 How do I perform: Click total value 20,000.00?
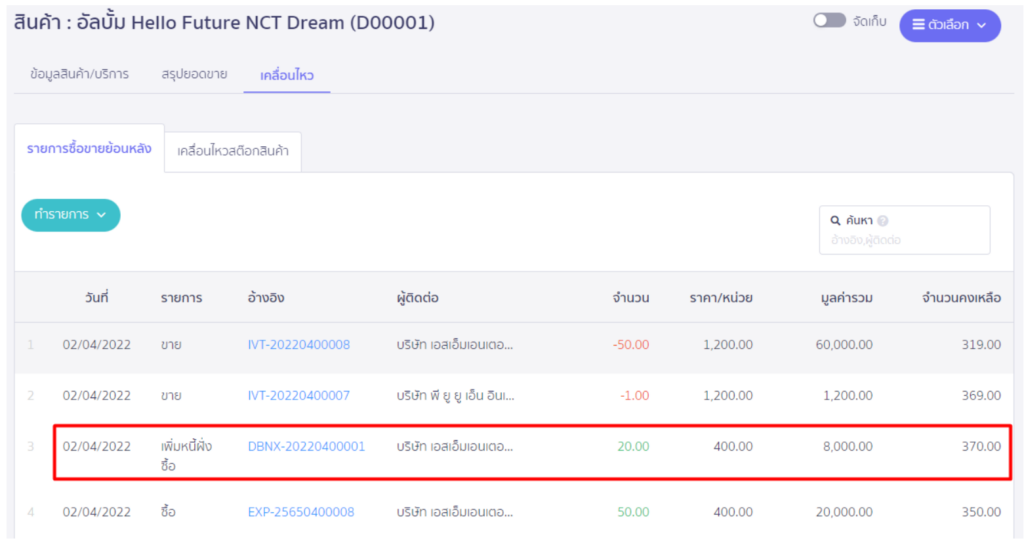(844, 512)
